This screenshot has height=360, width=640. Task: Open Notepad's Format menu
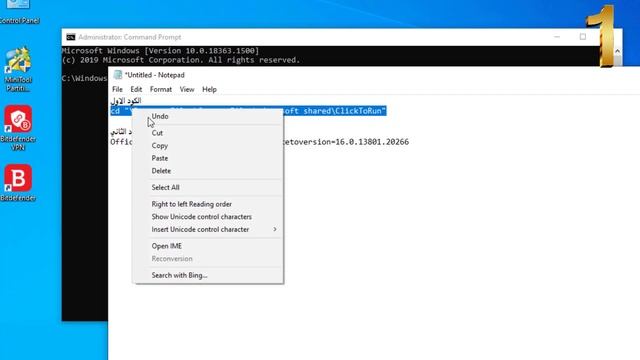161,89
